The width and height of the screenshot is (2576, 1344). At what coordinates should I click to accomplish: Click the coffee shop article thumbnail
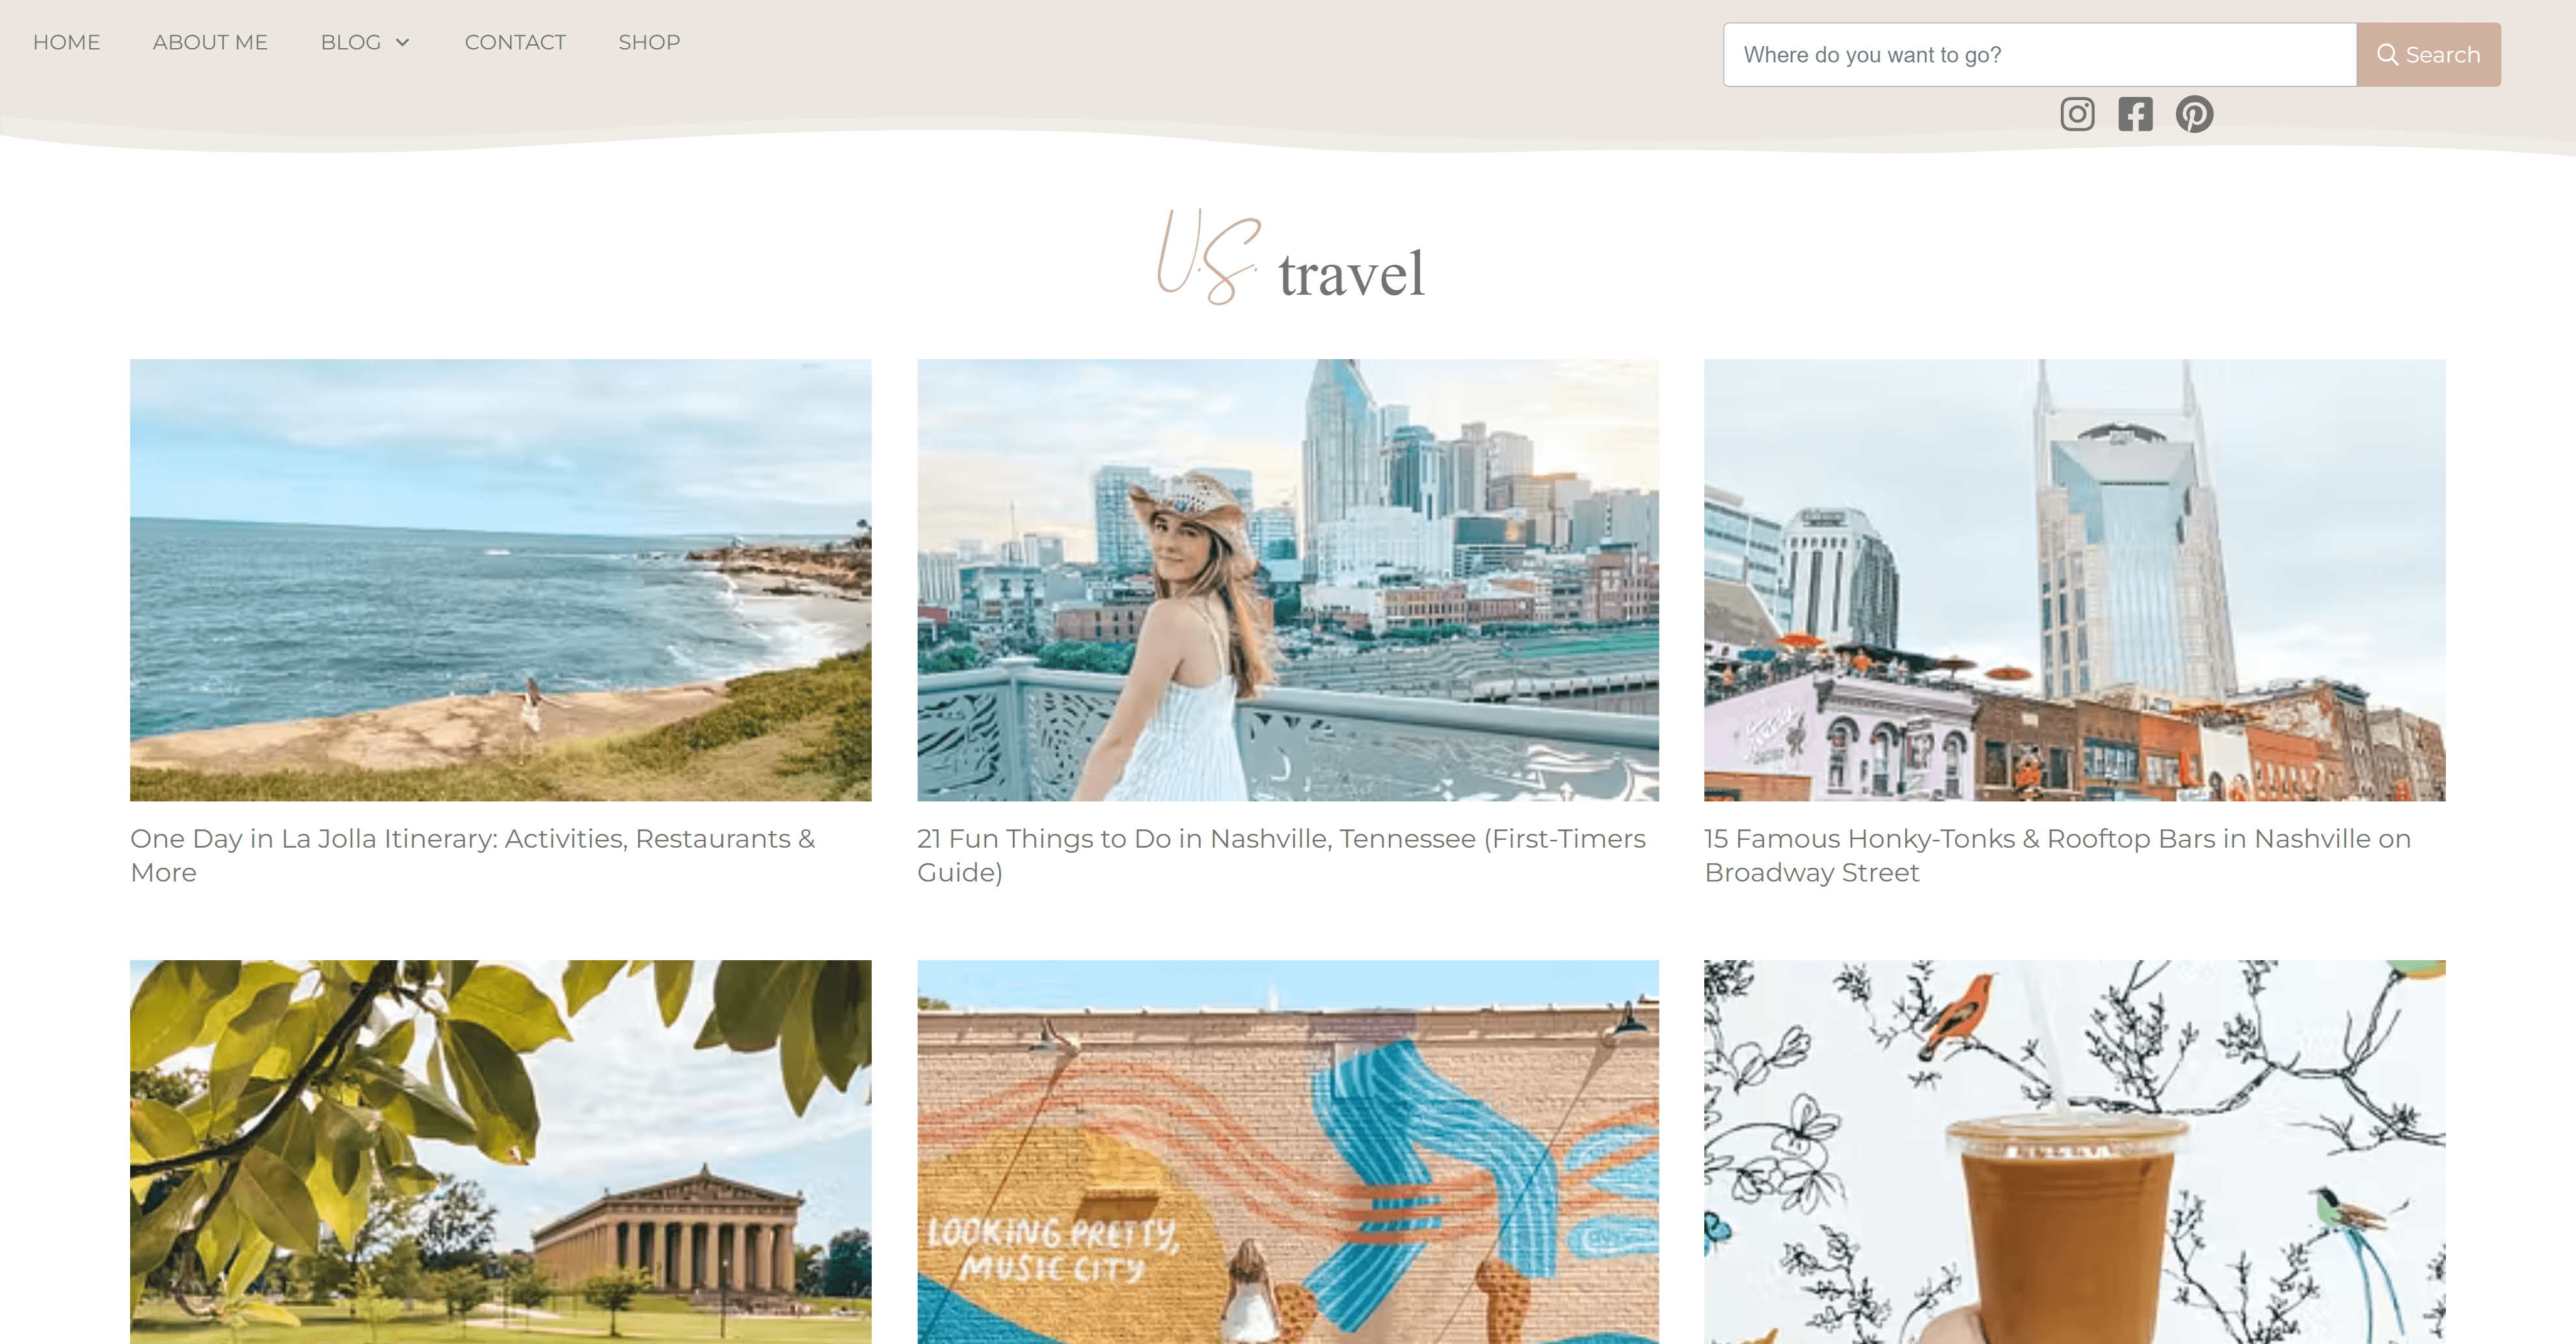[x=2073, y=1149]
